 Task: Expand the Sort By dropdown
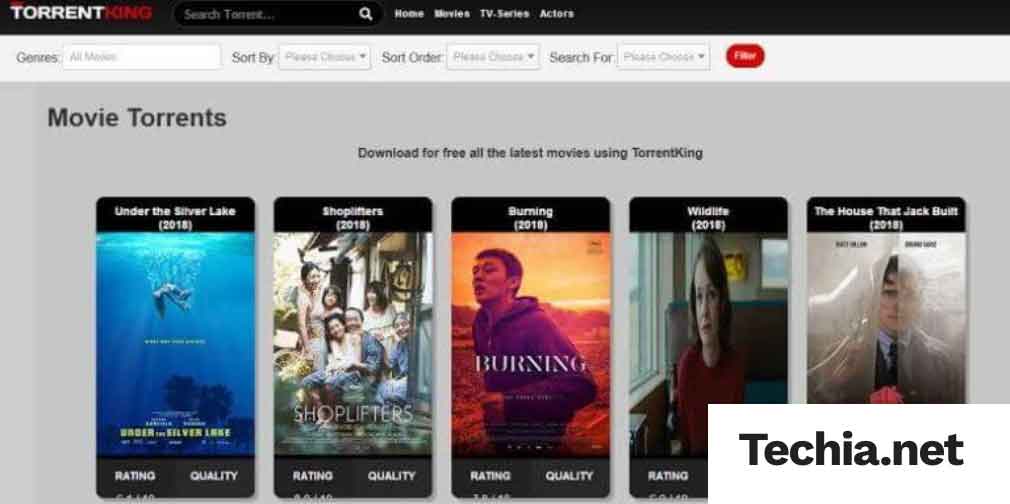[x=325, y=57]
